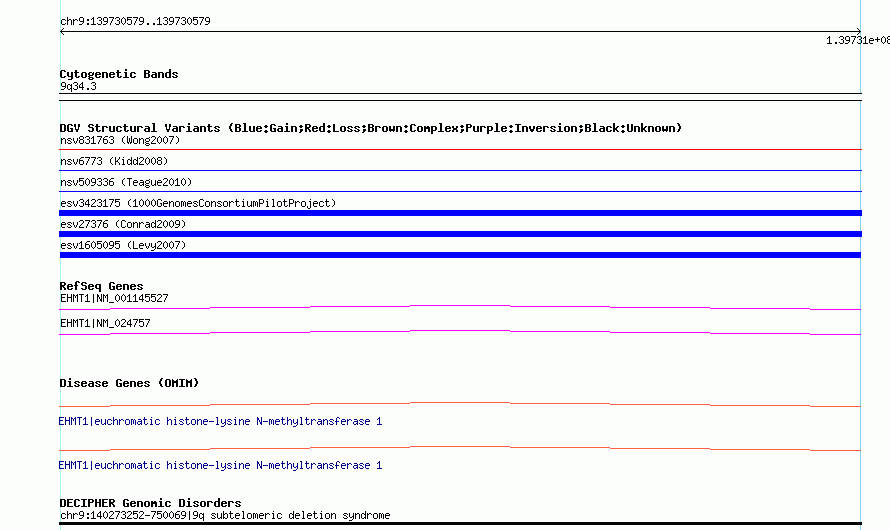Click the 9q34.3 band label

[x=78, y=86]
